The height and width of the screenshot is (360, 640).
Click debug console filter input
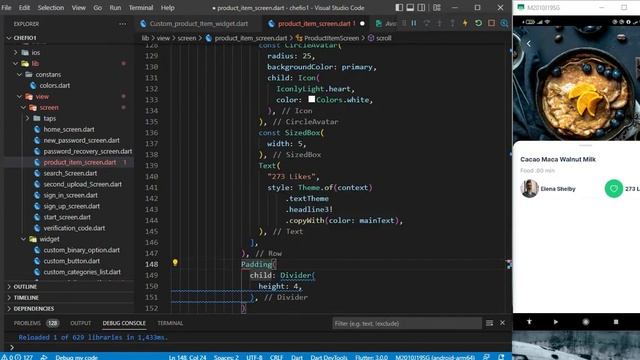tap(407, 323)
